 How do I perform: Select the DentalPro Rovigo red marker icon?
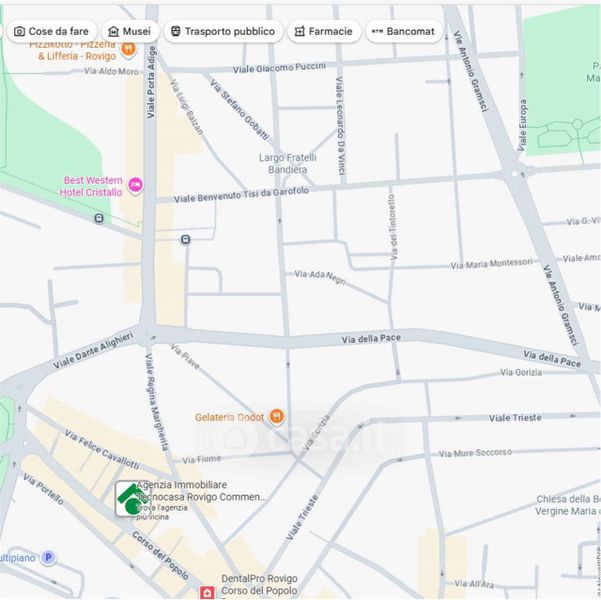click(x=207, y=592)
